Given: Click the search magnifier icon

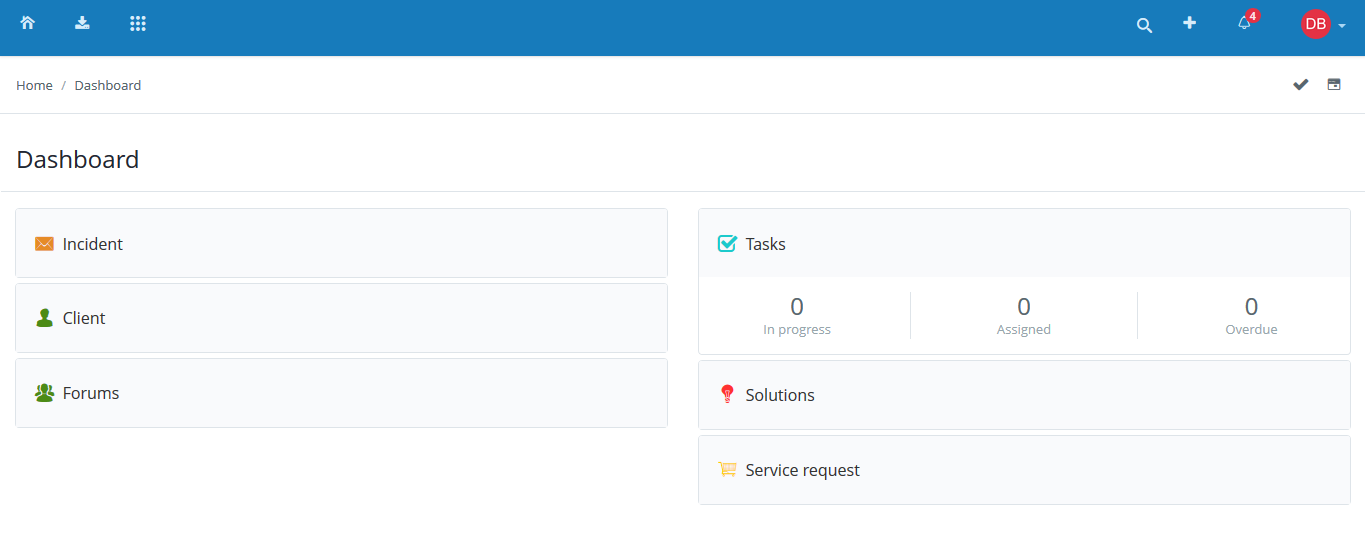Looking at the screenshot, I should (1144, 26).
